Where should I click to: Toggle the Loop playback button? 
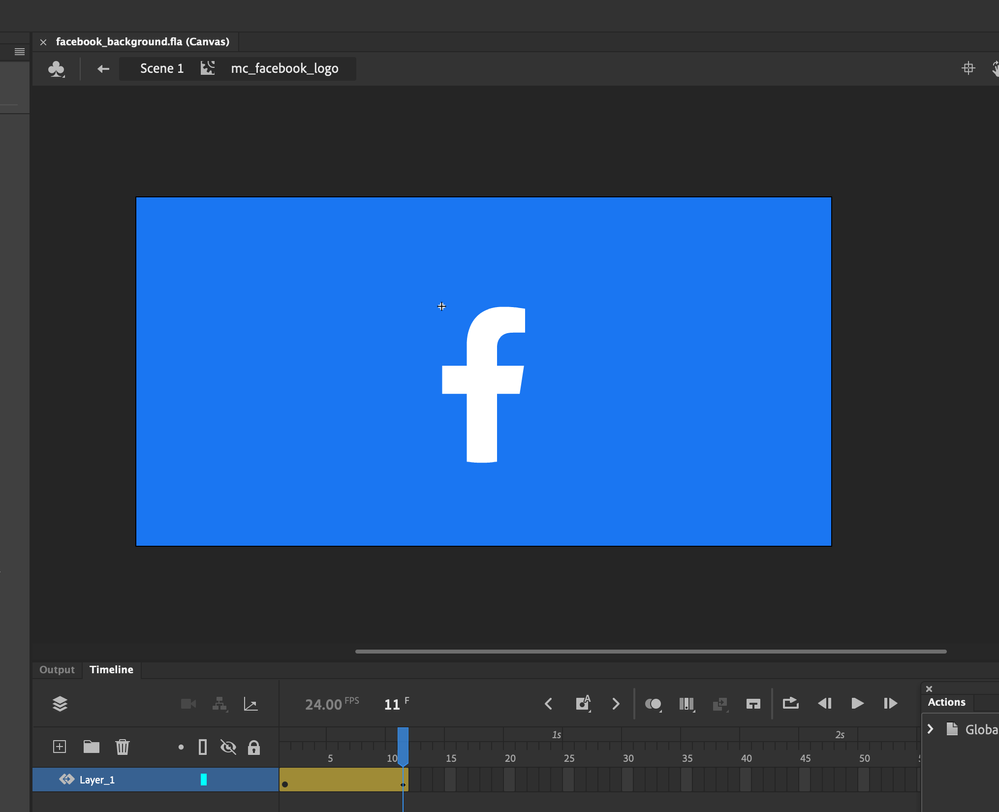point(790,704)
